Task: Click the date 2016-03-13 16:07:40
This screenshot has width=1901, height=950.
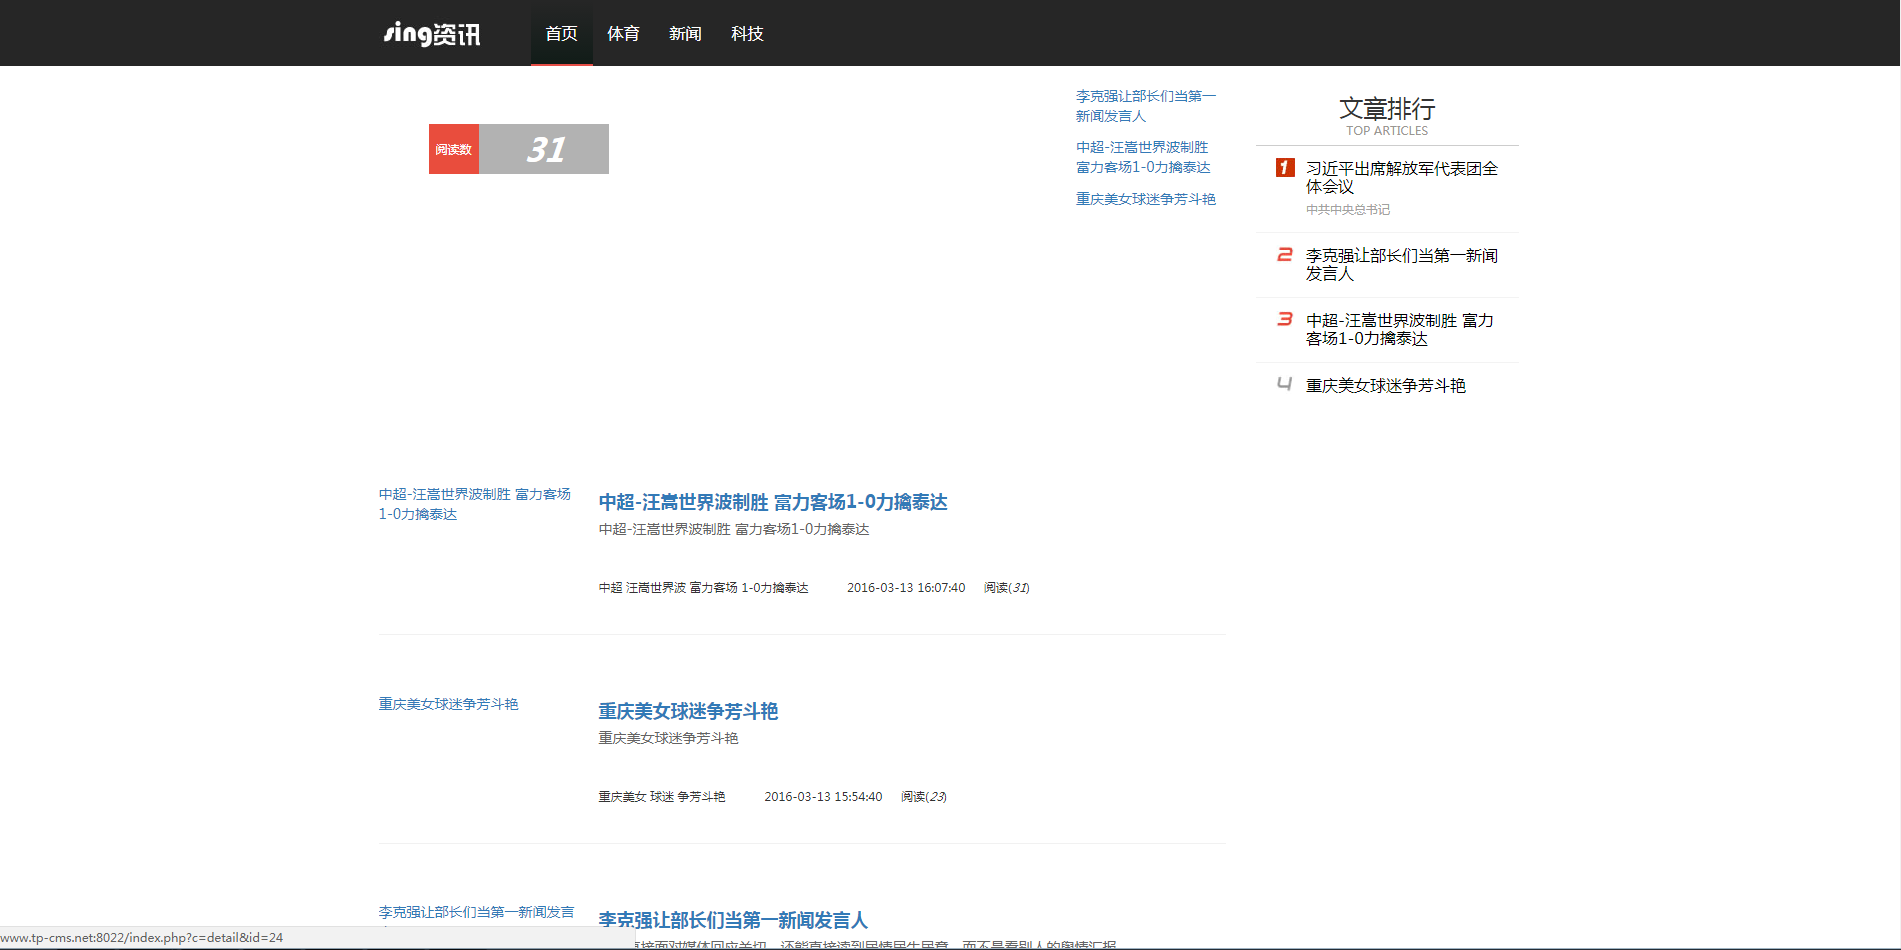Action: 906,588
